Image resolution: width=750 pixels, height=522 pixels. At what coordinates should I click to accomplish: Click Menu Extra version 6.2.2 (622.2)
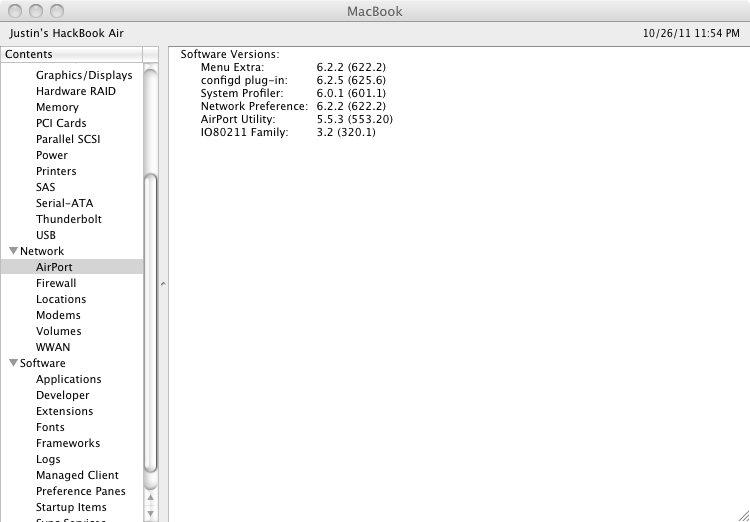point(351,67)
